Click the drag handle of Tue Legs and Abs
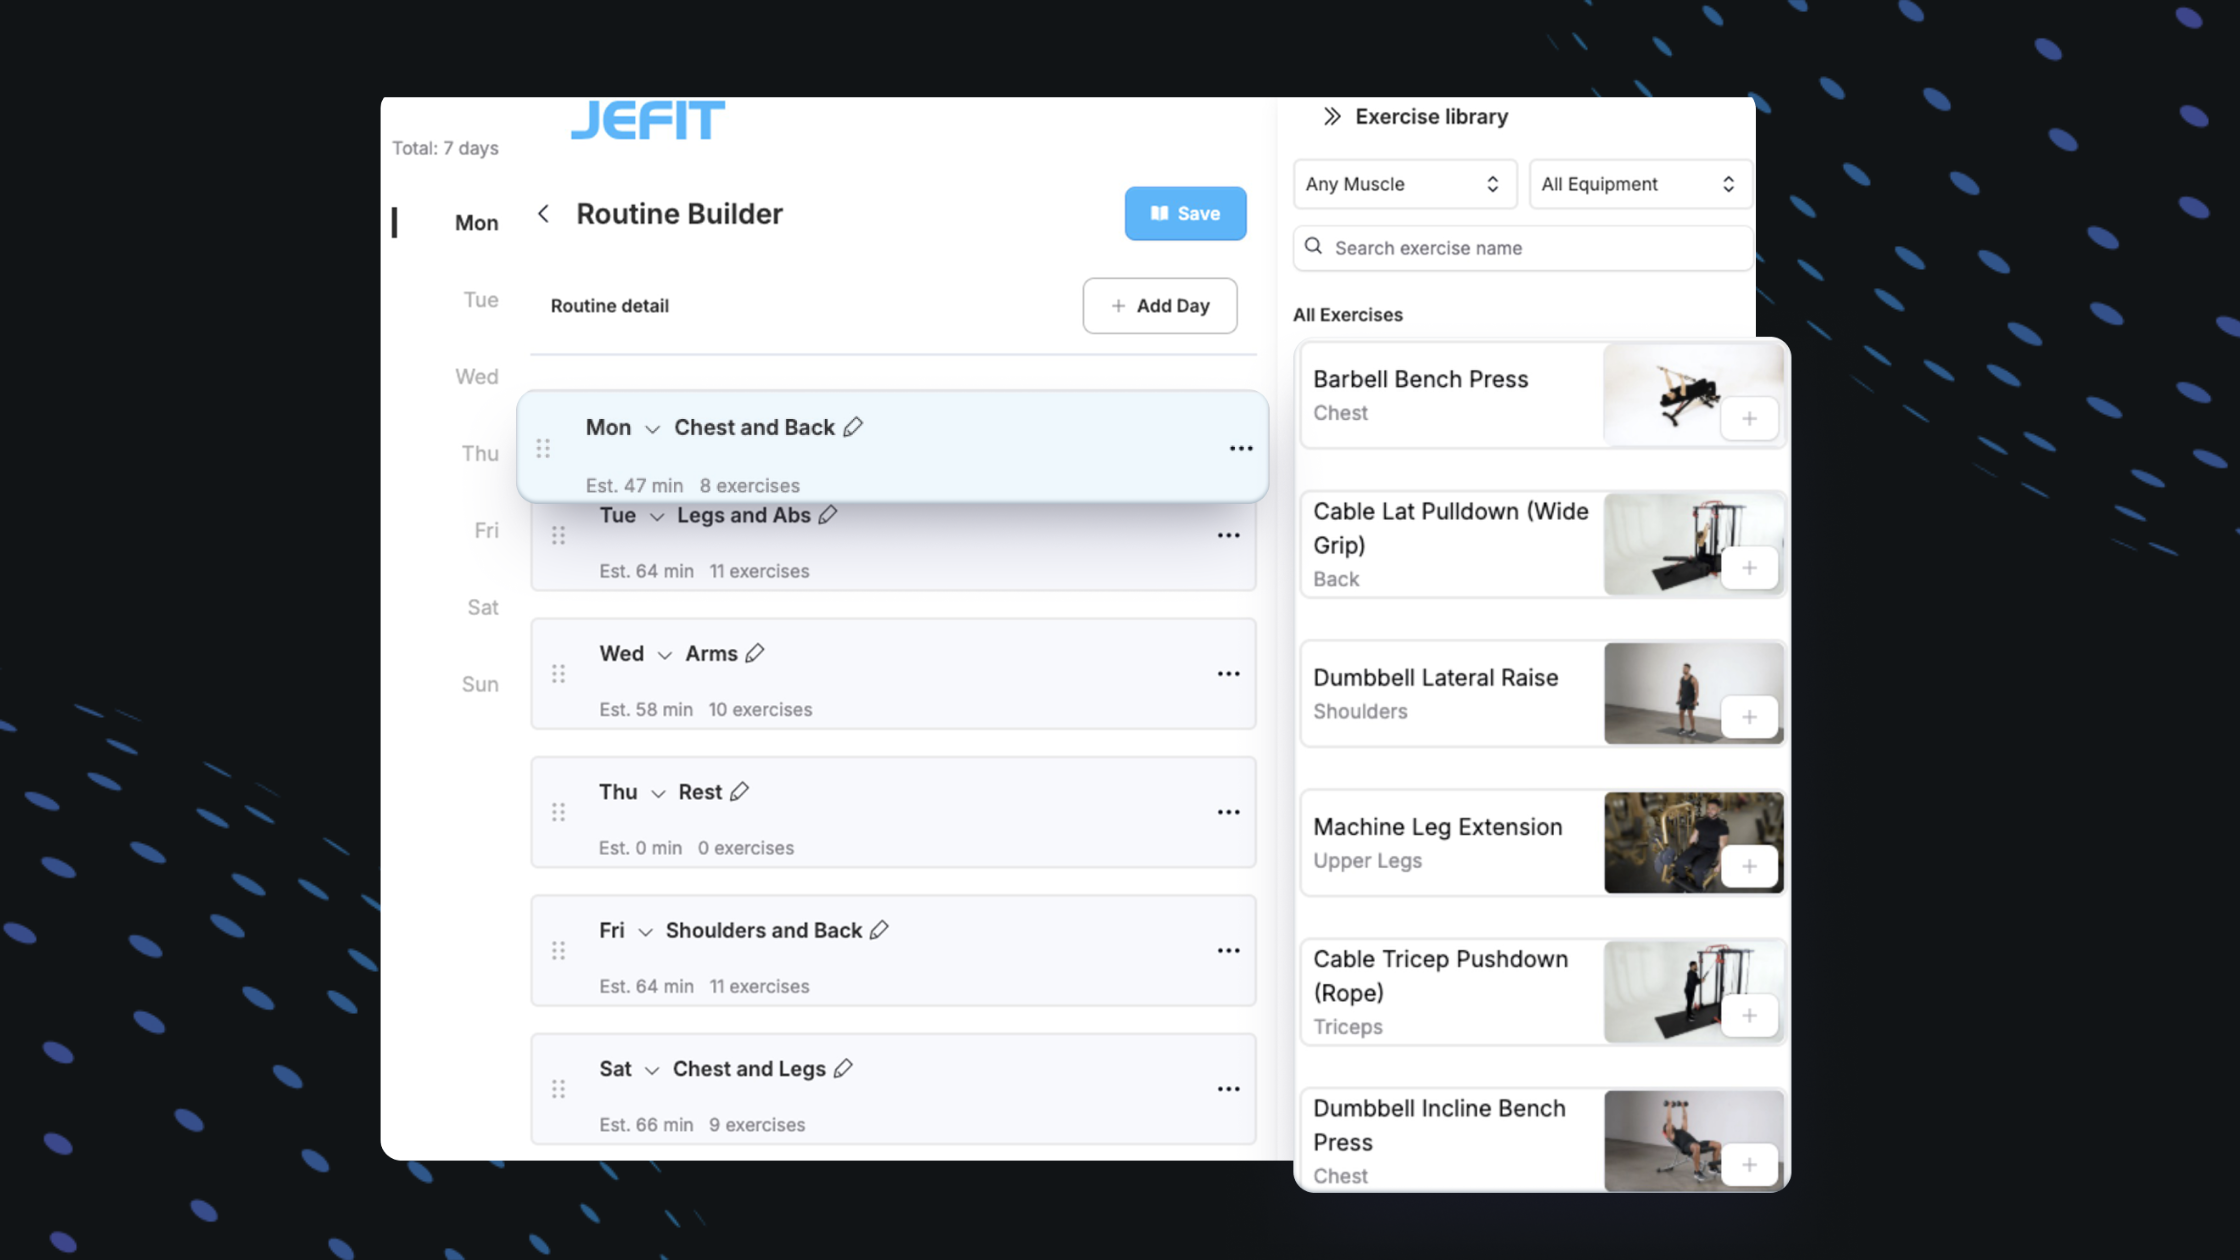 click(x=558, y=535)
